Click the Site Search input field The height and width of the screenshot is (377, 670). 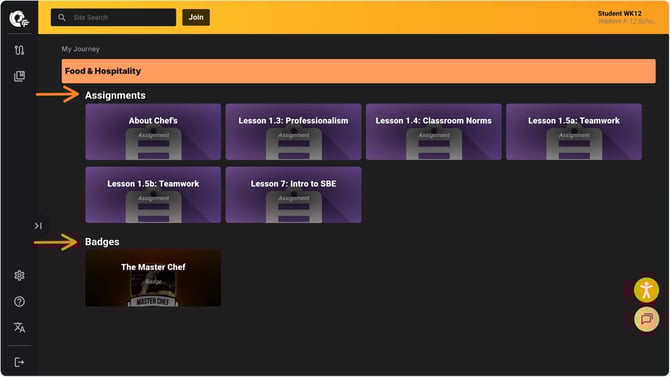pos(113,18)
